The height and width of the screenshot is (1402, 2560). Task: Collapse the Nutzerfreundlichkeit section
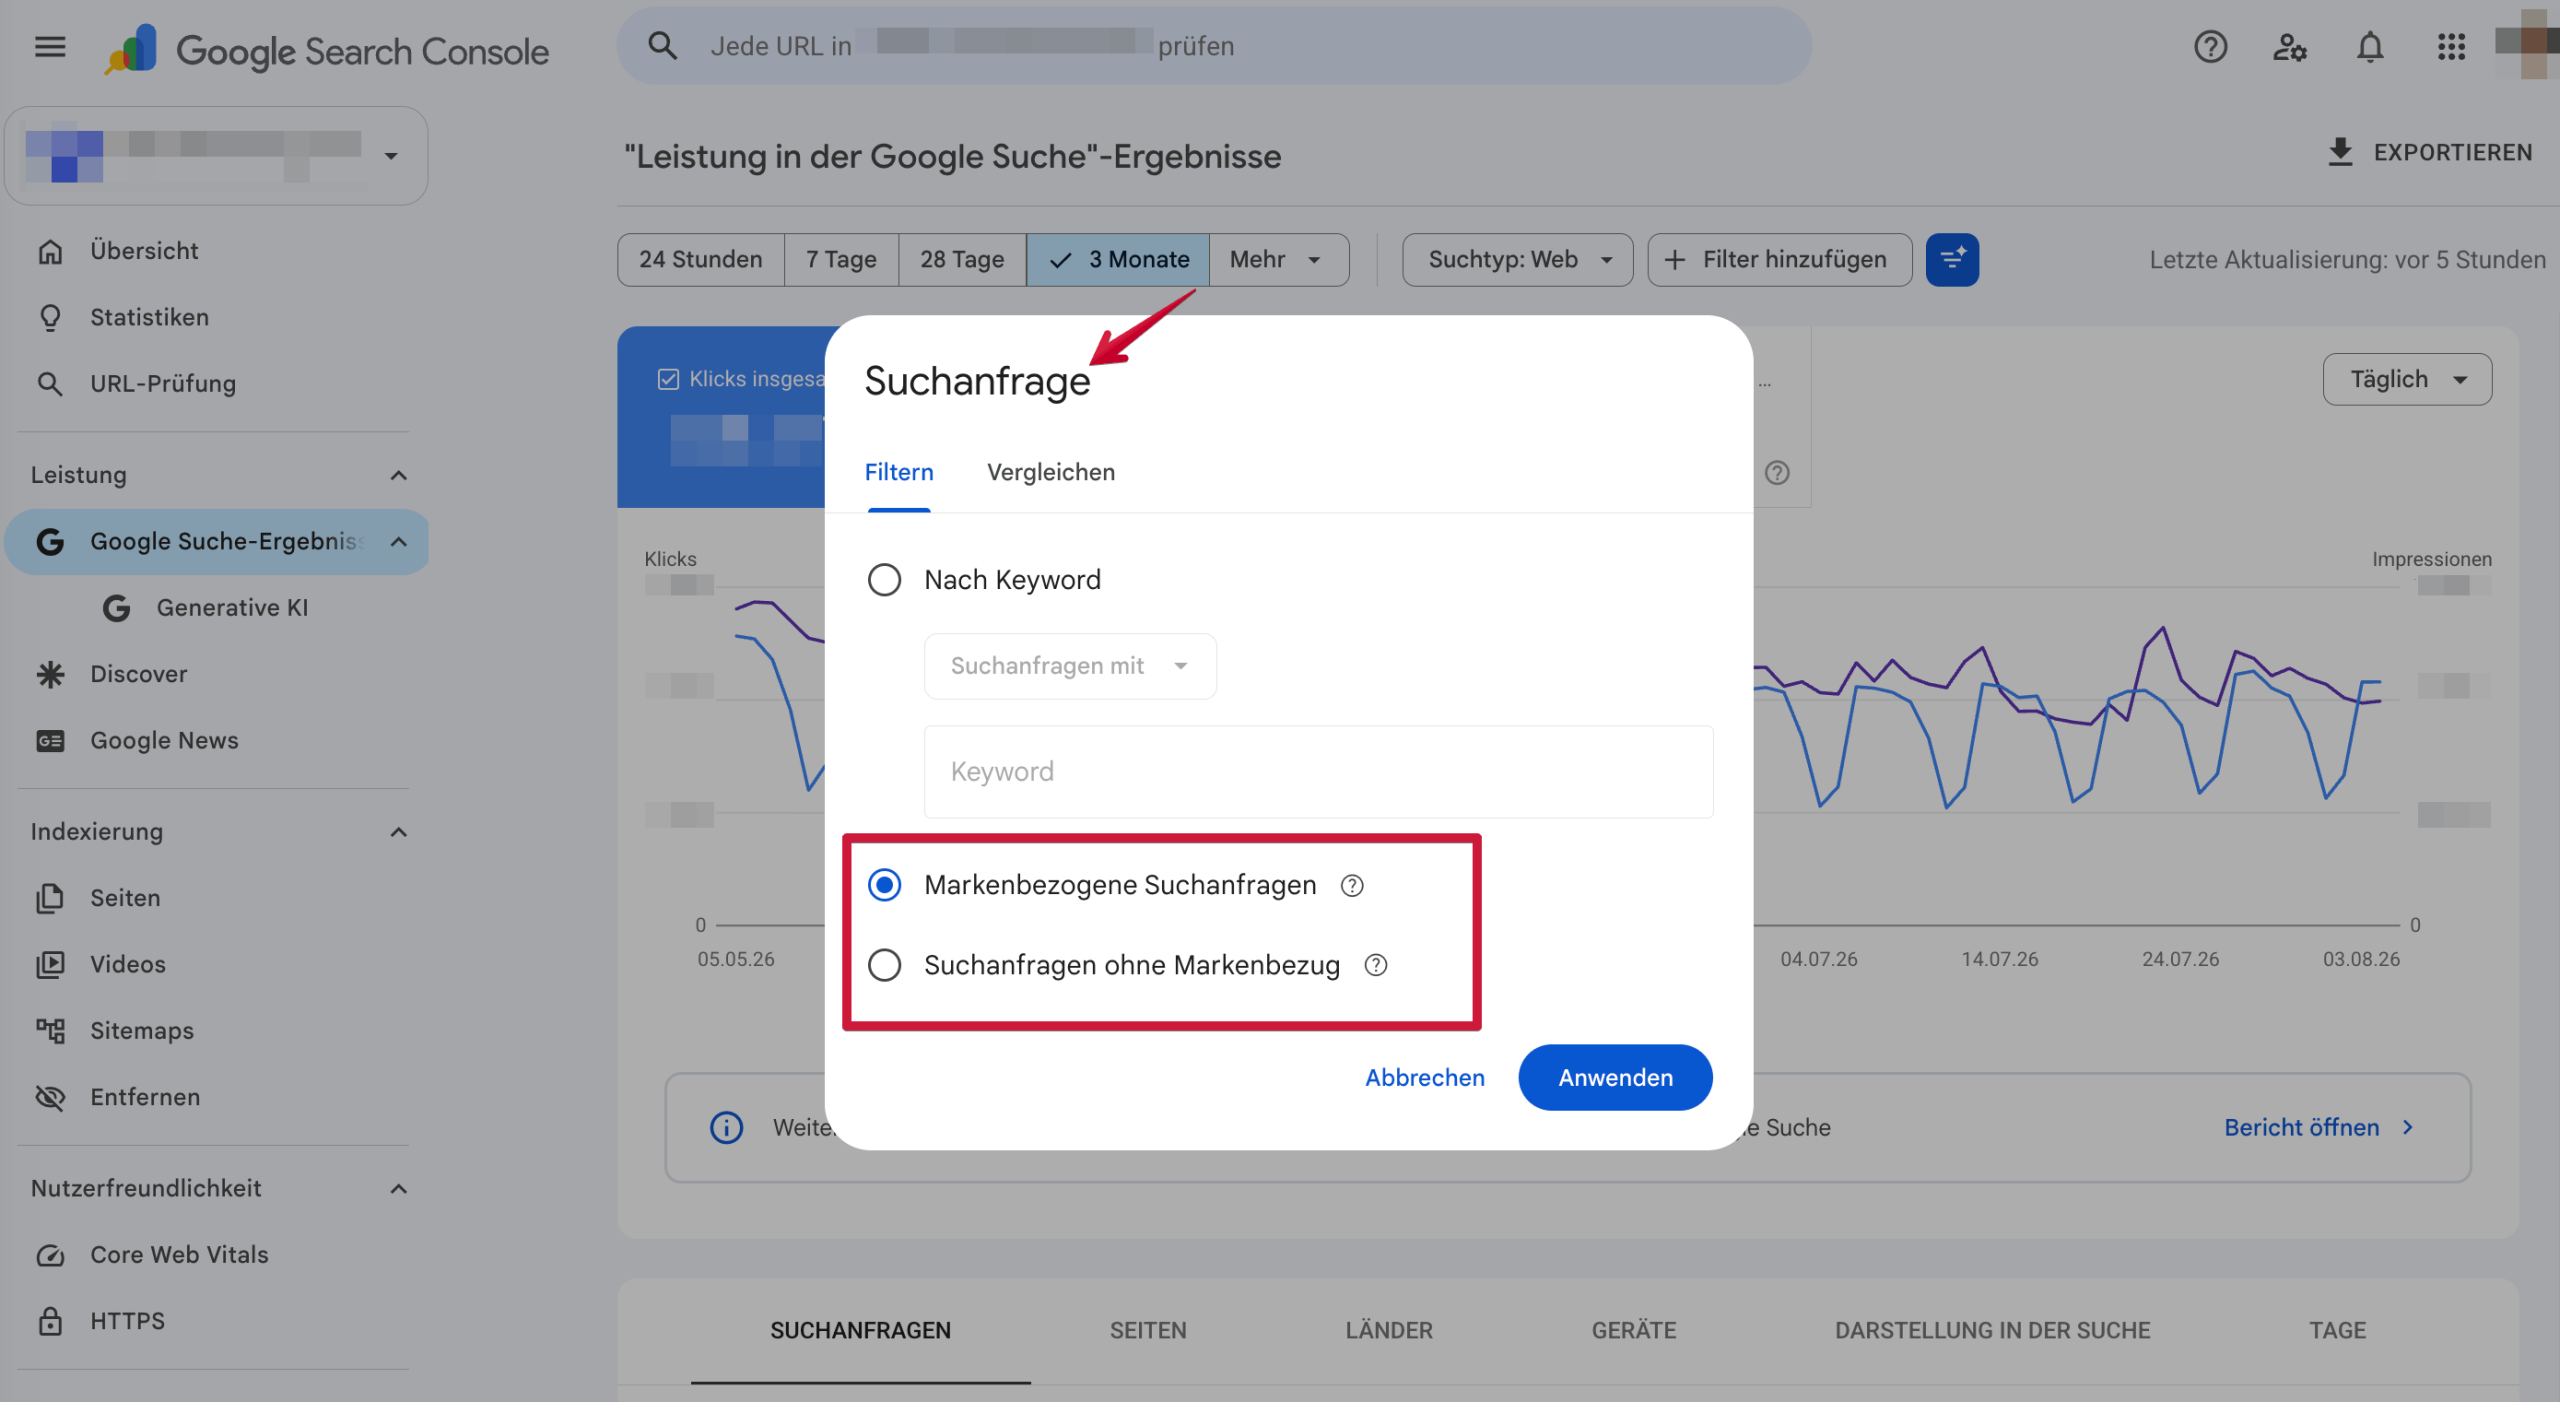[398, 1189]
